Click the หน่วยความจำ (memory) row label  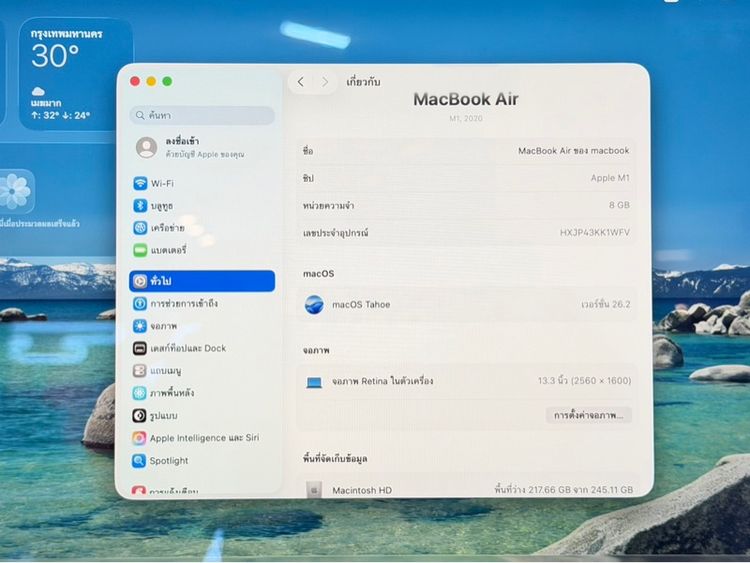[x=328, y=206]
